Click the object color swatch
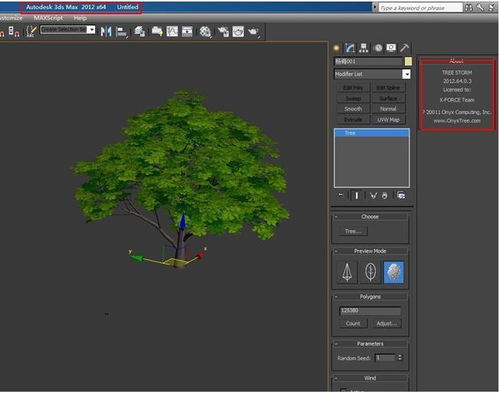This screenshot has height=394, width=500. [408, 61]
